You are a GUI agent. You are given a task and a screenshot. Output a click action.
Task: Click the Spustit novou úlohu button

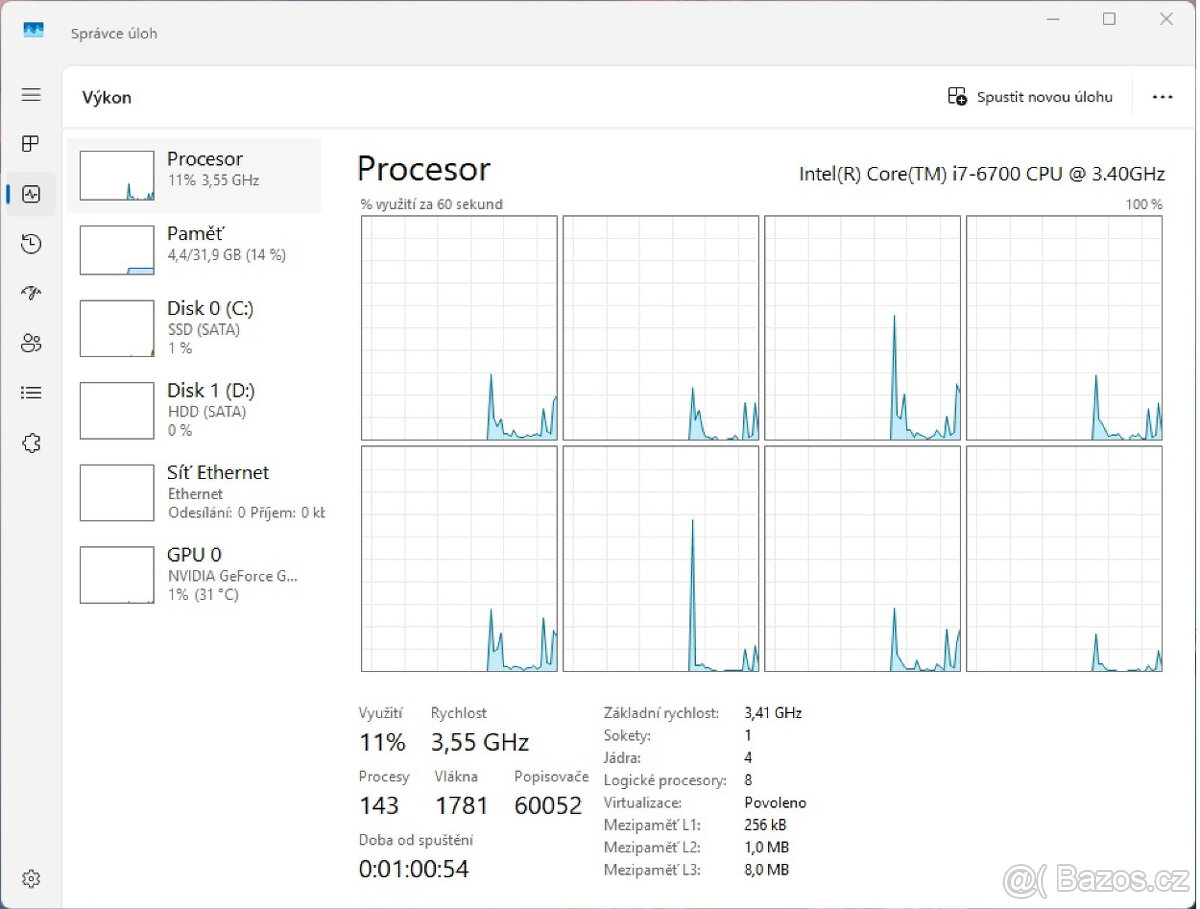1030,97
